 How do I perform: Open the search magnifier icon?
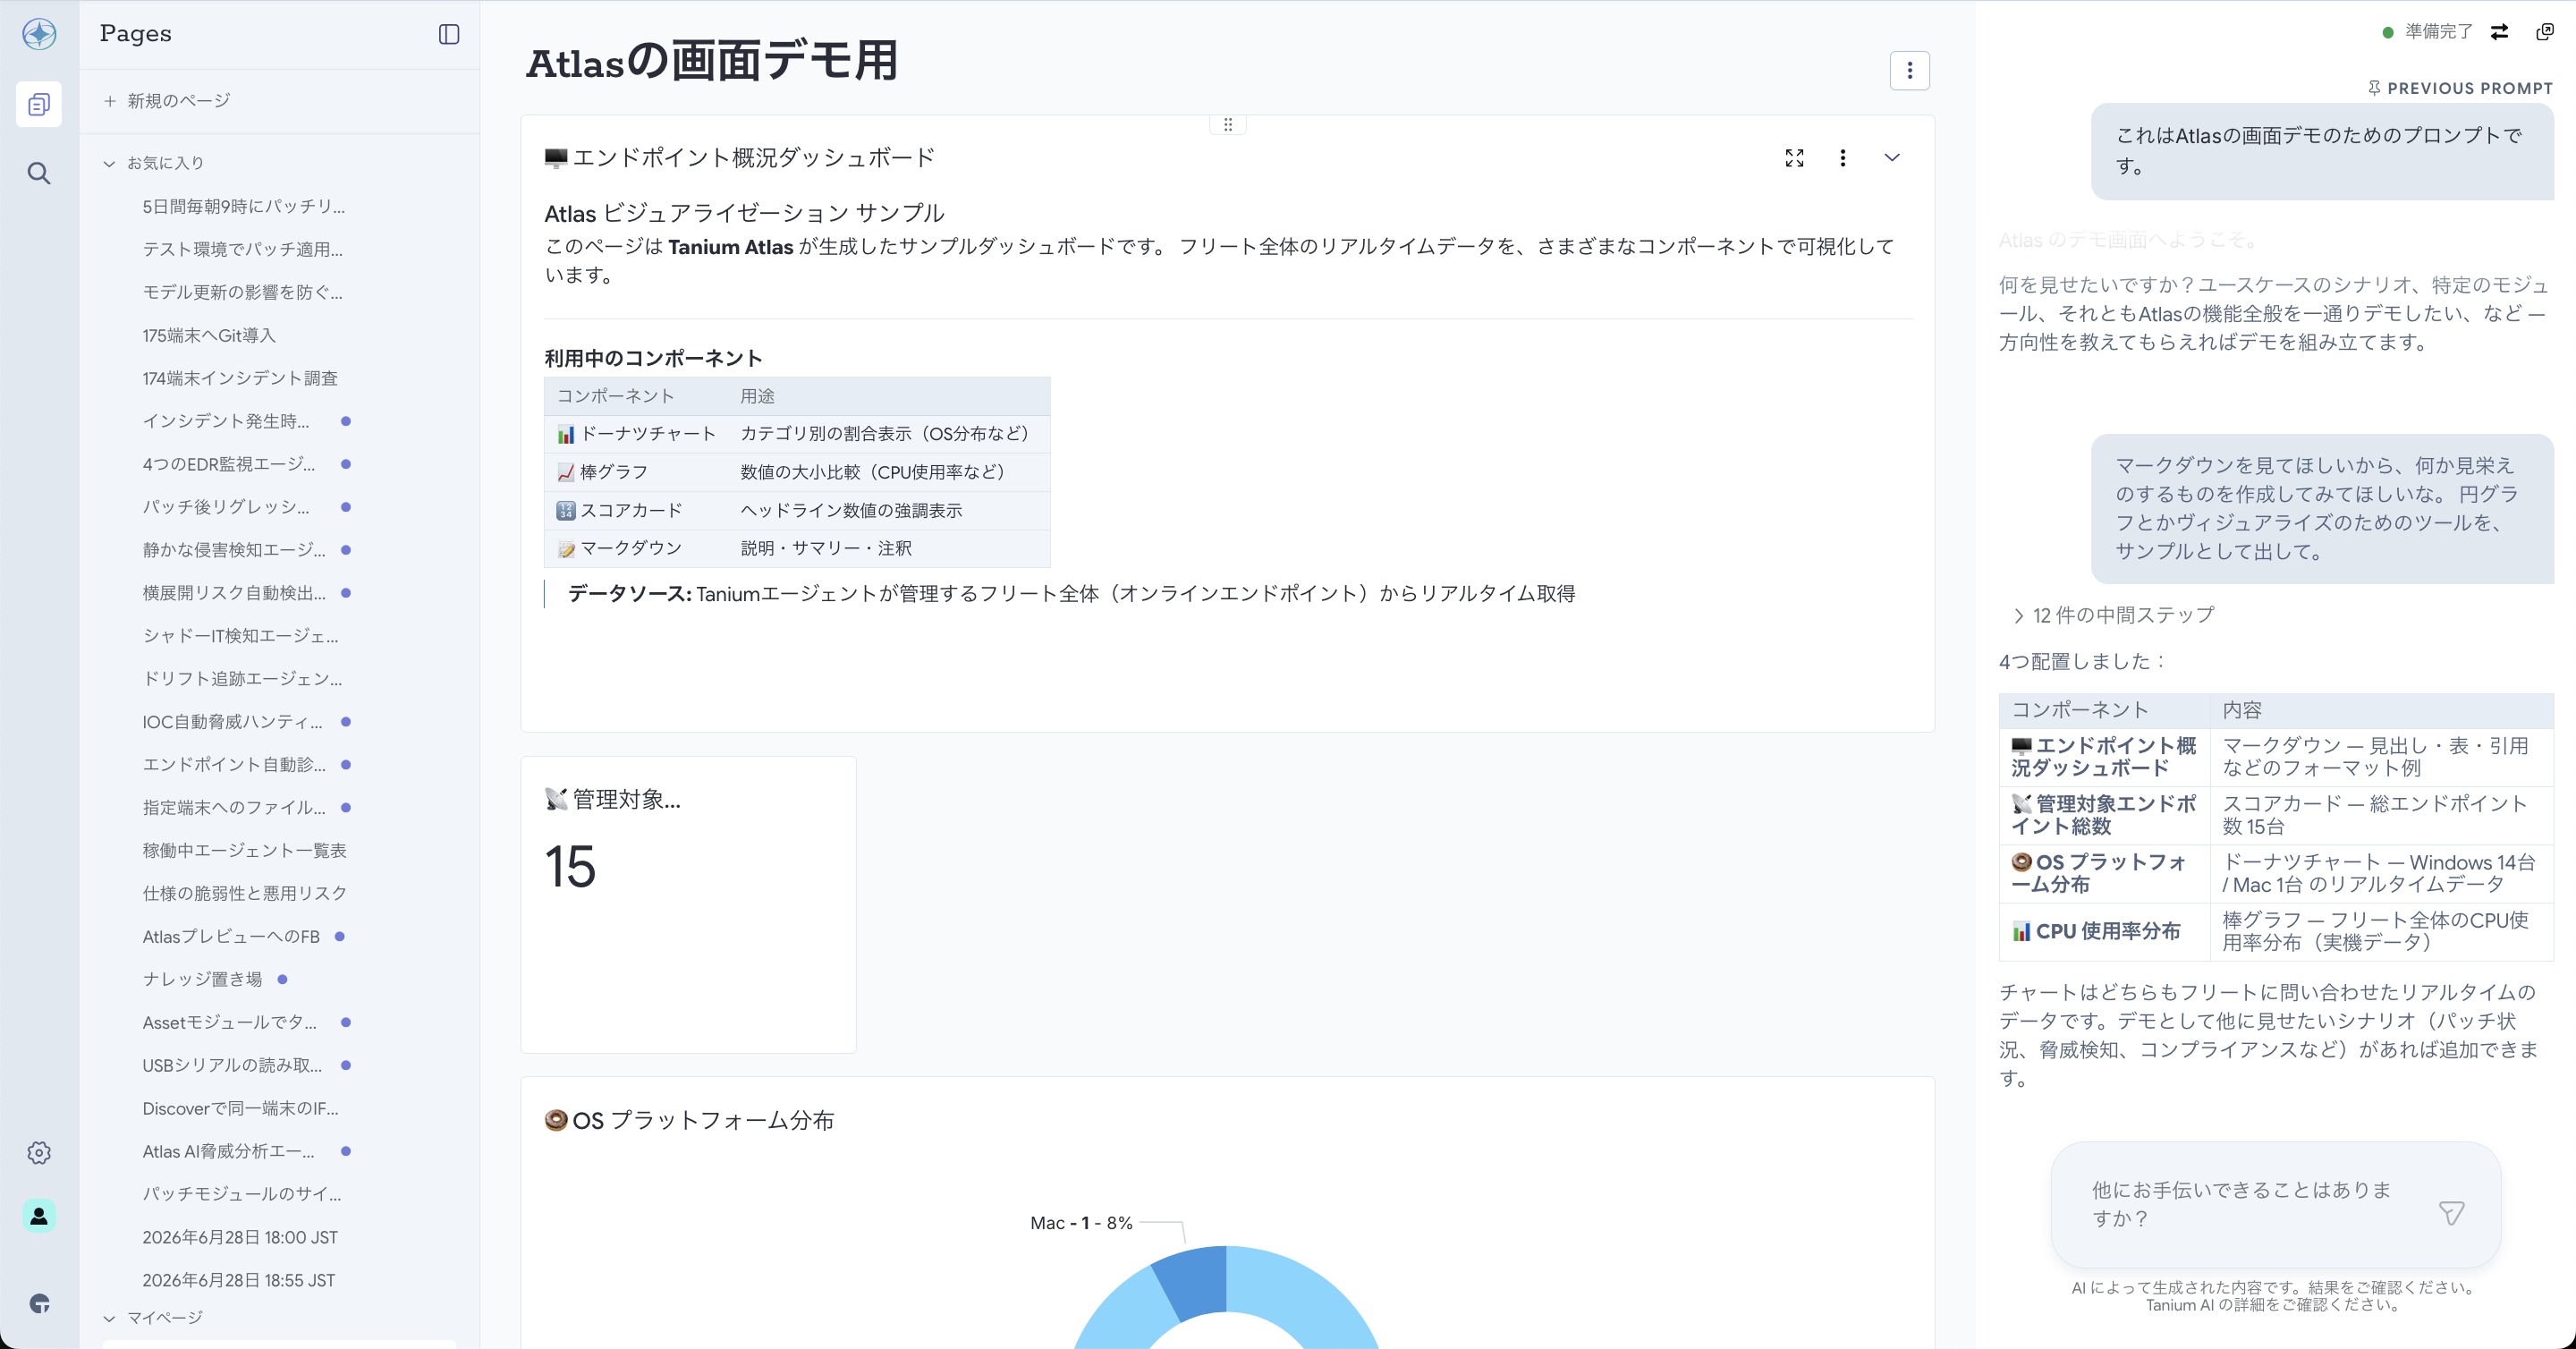pos(39,173)
